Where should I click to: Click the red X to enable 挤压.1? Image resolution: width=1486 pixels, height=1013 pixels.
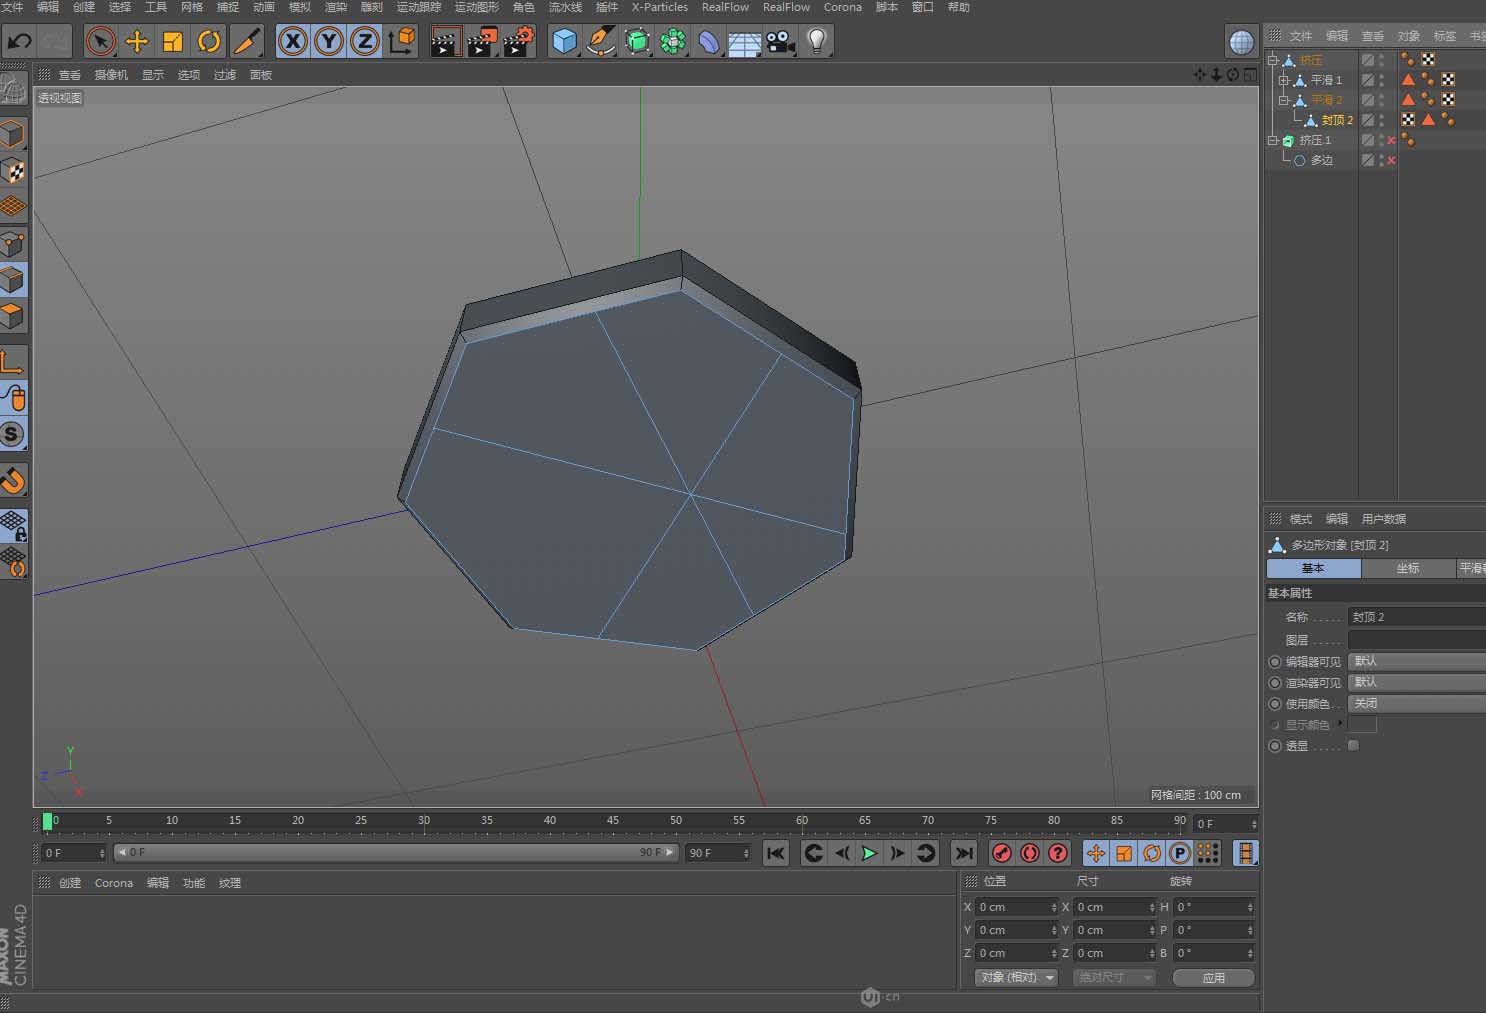1391,140
